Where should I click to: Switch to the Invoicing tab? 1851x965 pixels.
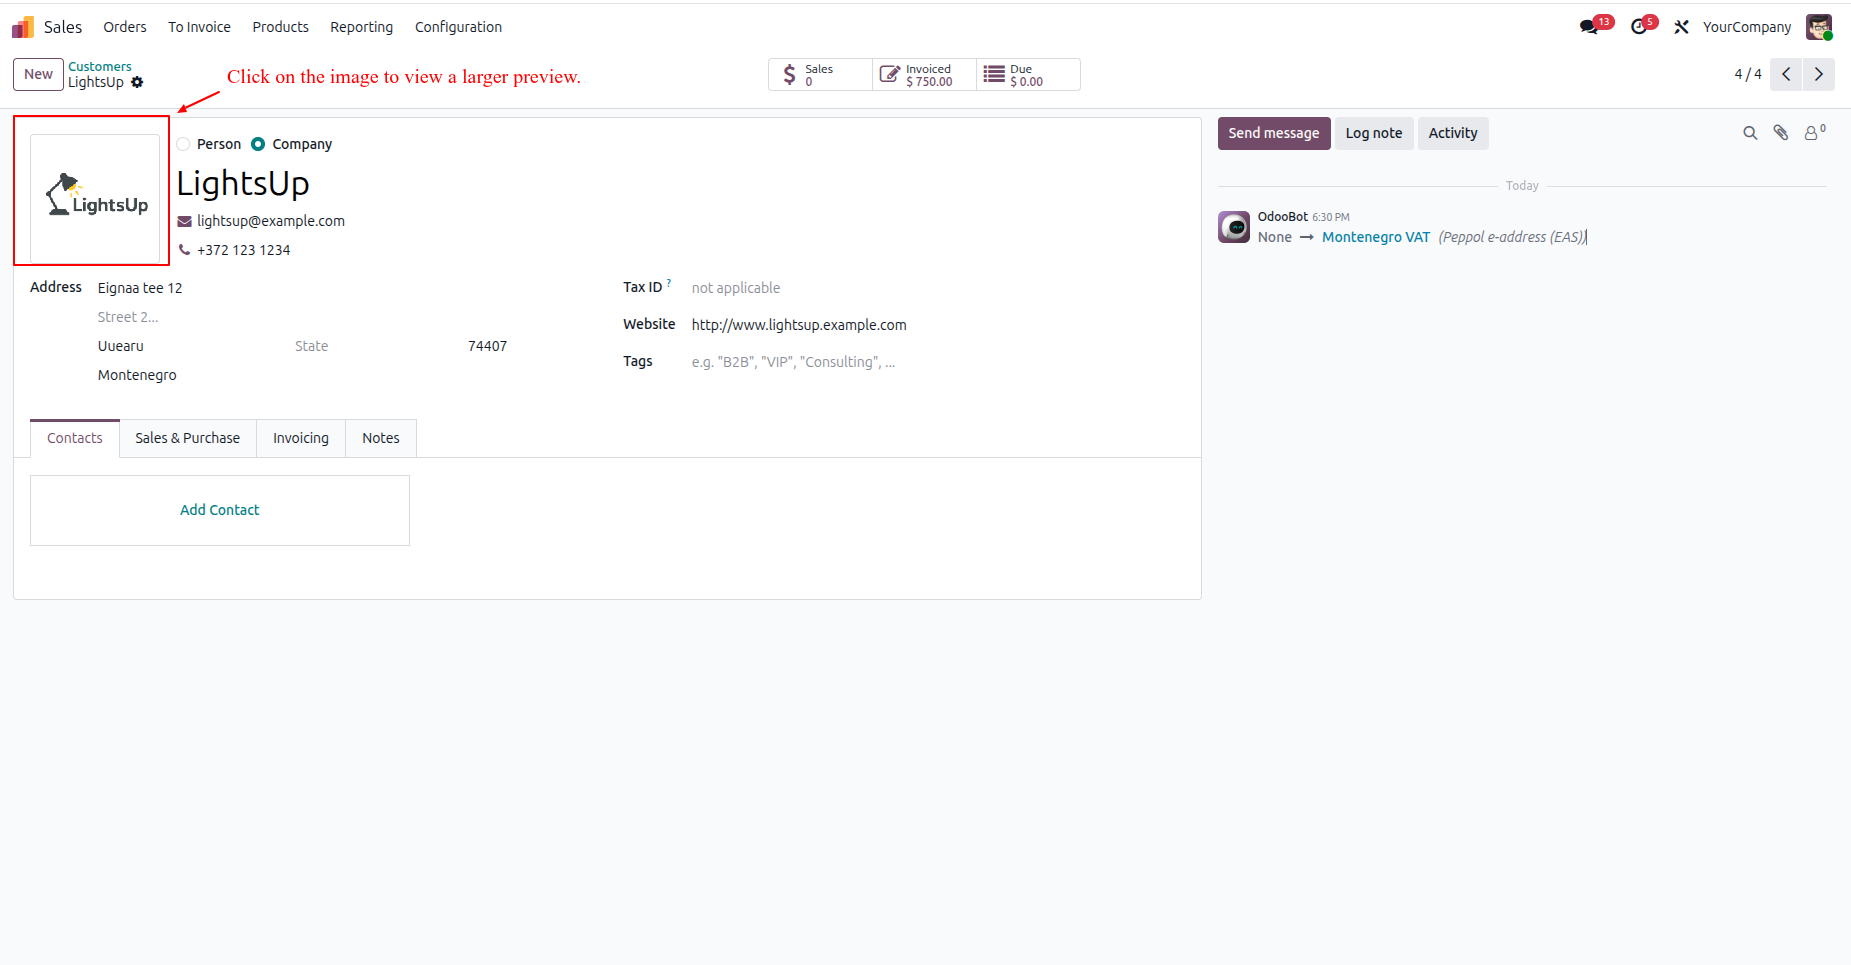(301, 438)
